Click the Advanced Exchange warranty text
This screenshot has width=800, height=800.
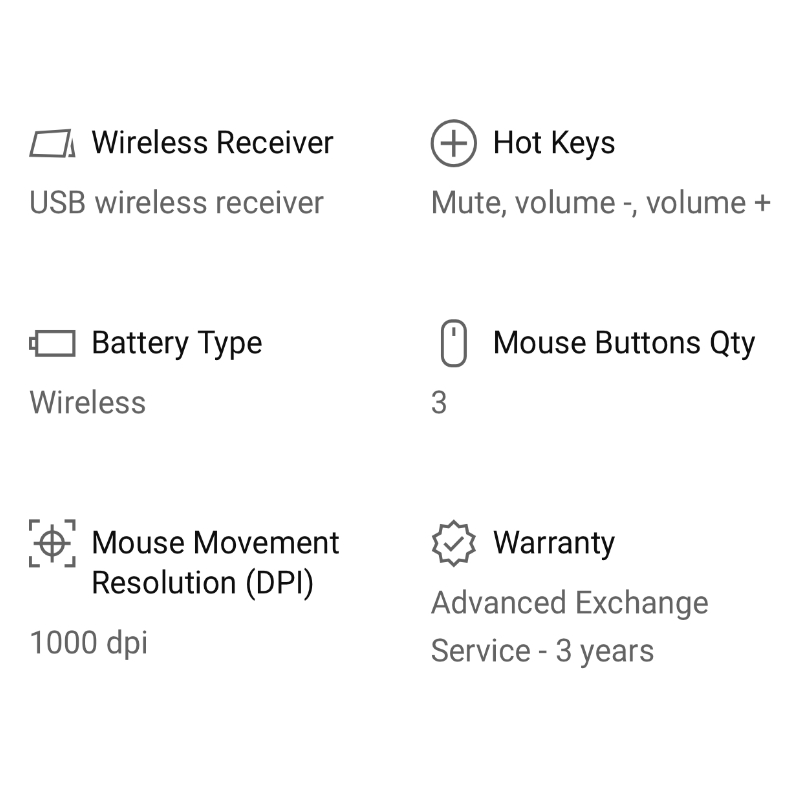click(x=569, y=603)
